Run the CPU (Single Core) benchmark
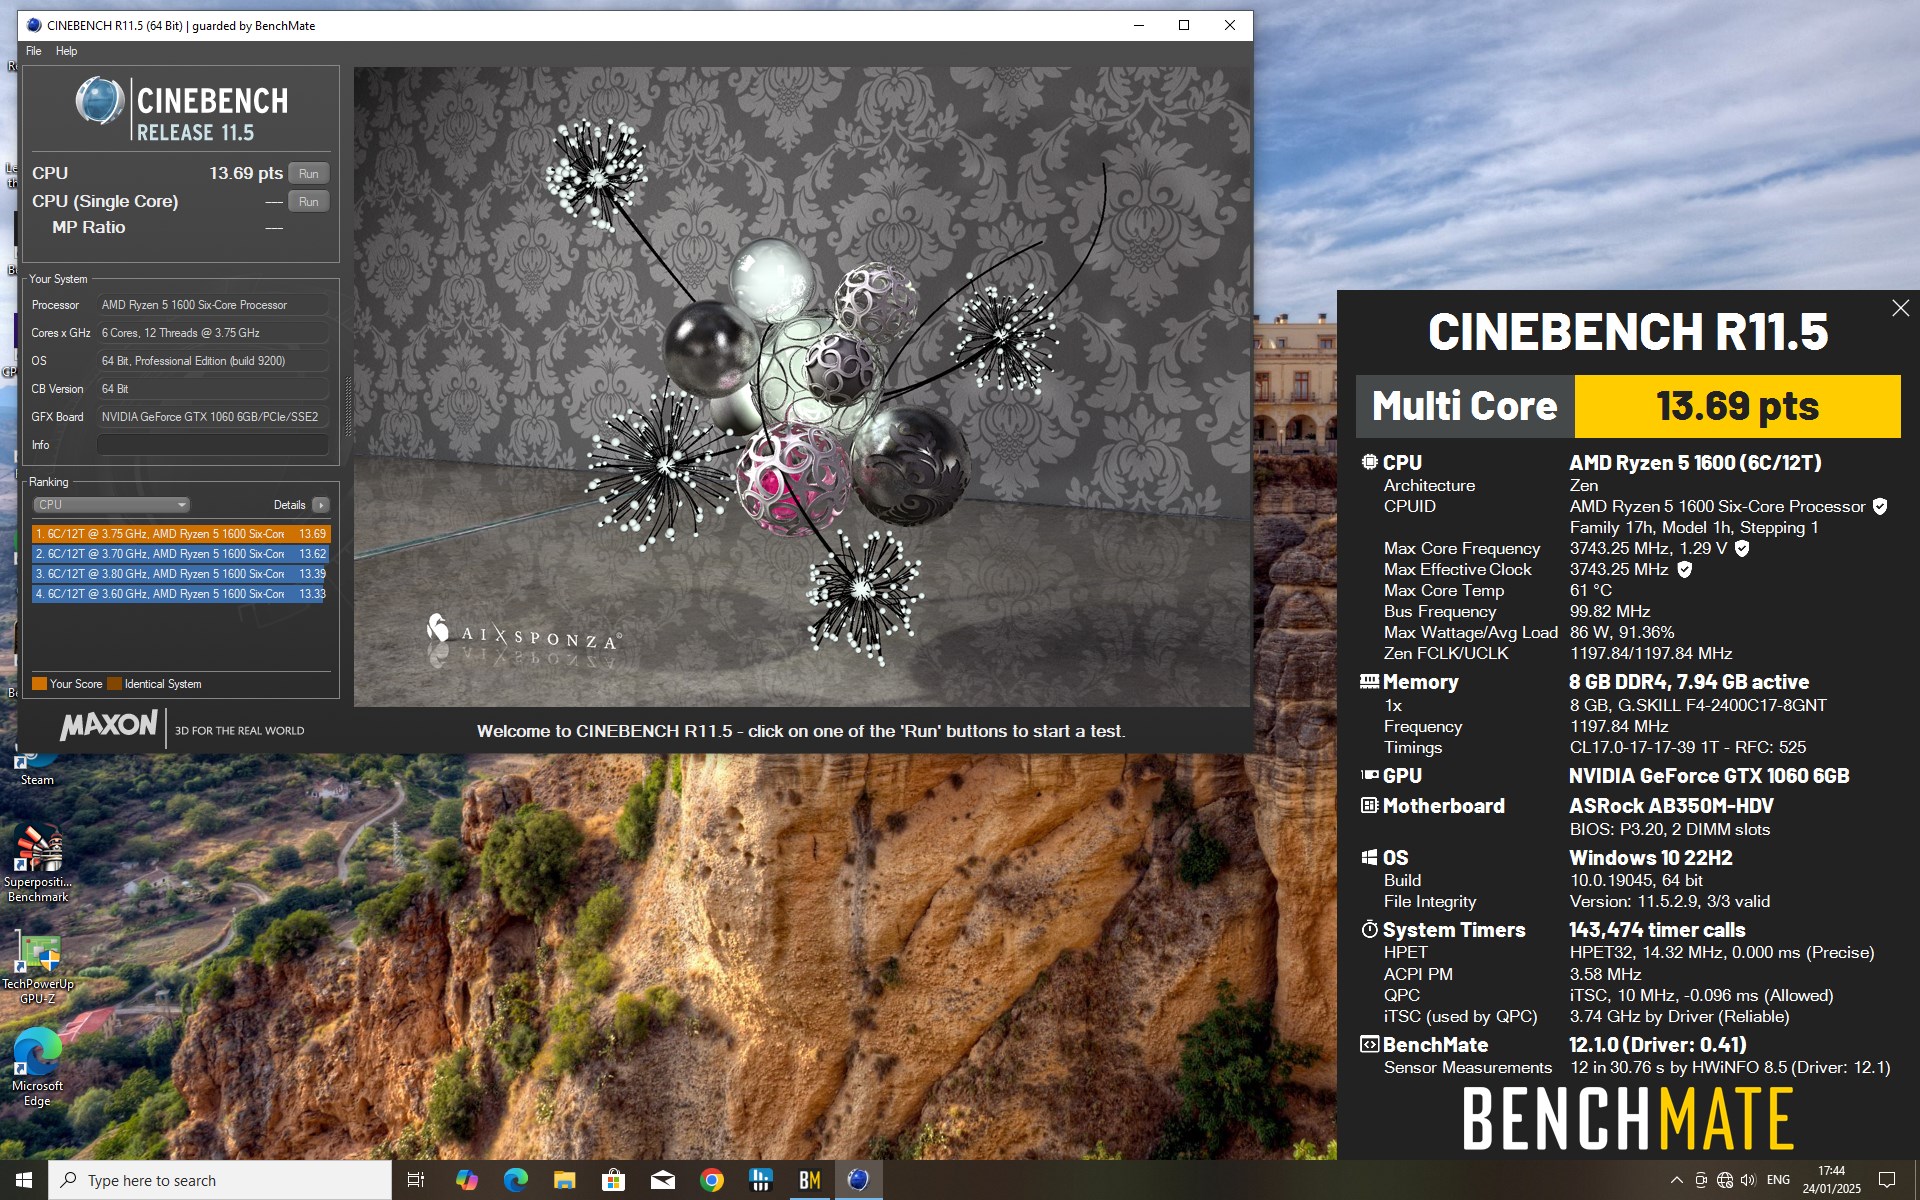This screenshot has height=1200, width=1920. (x=308, y=201)
